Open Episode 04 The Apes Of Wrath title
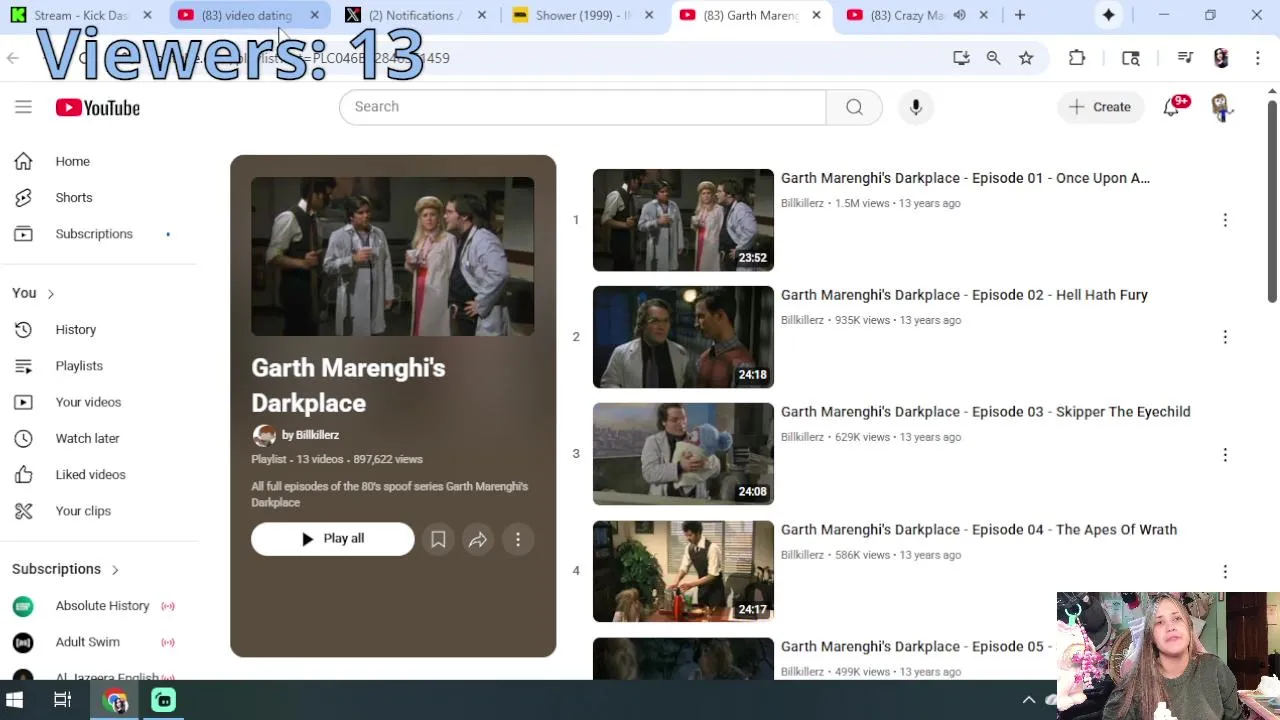1280x720 pixels. 979,530
